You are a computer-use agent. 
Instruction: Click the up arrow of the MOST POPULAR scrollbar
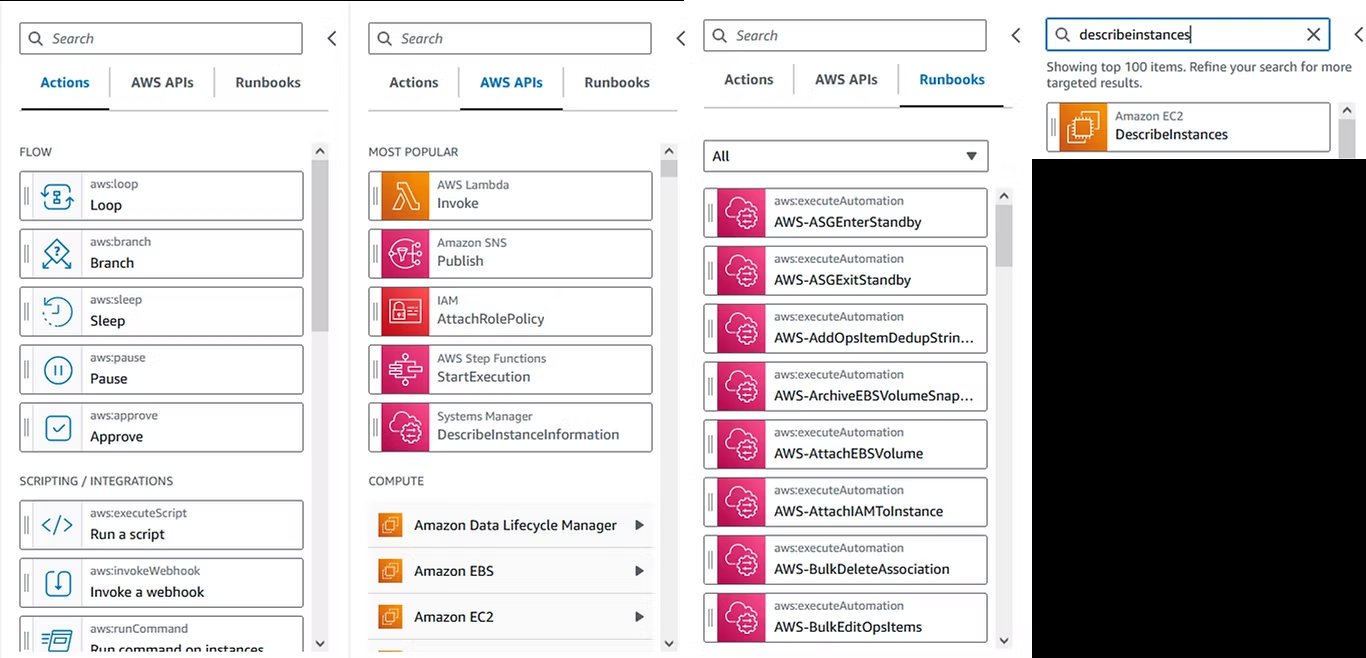coord(669,151)
